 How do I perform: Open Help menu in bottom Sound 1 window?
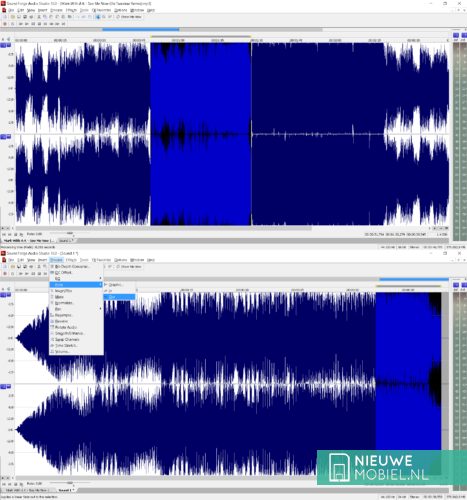(151, 260)
